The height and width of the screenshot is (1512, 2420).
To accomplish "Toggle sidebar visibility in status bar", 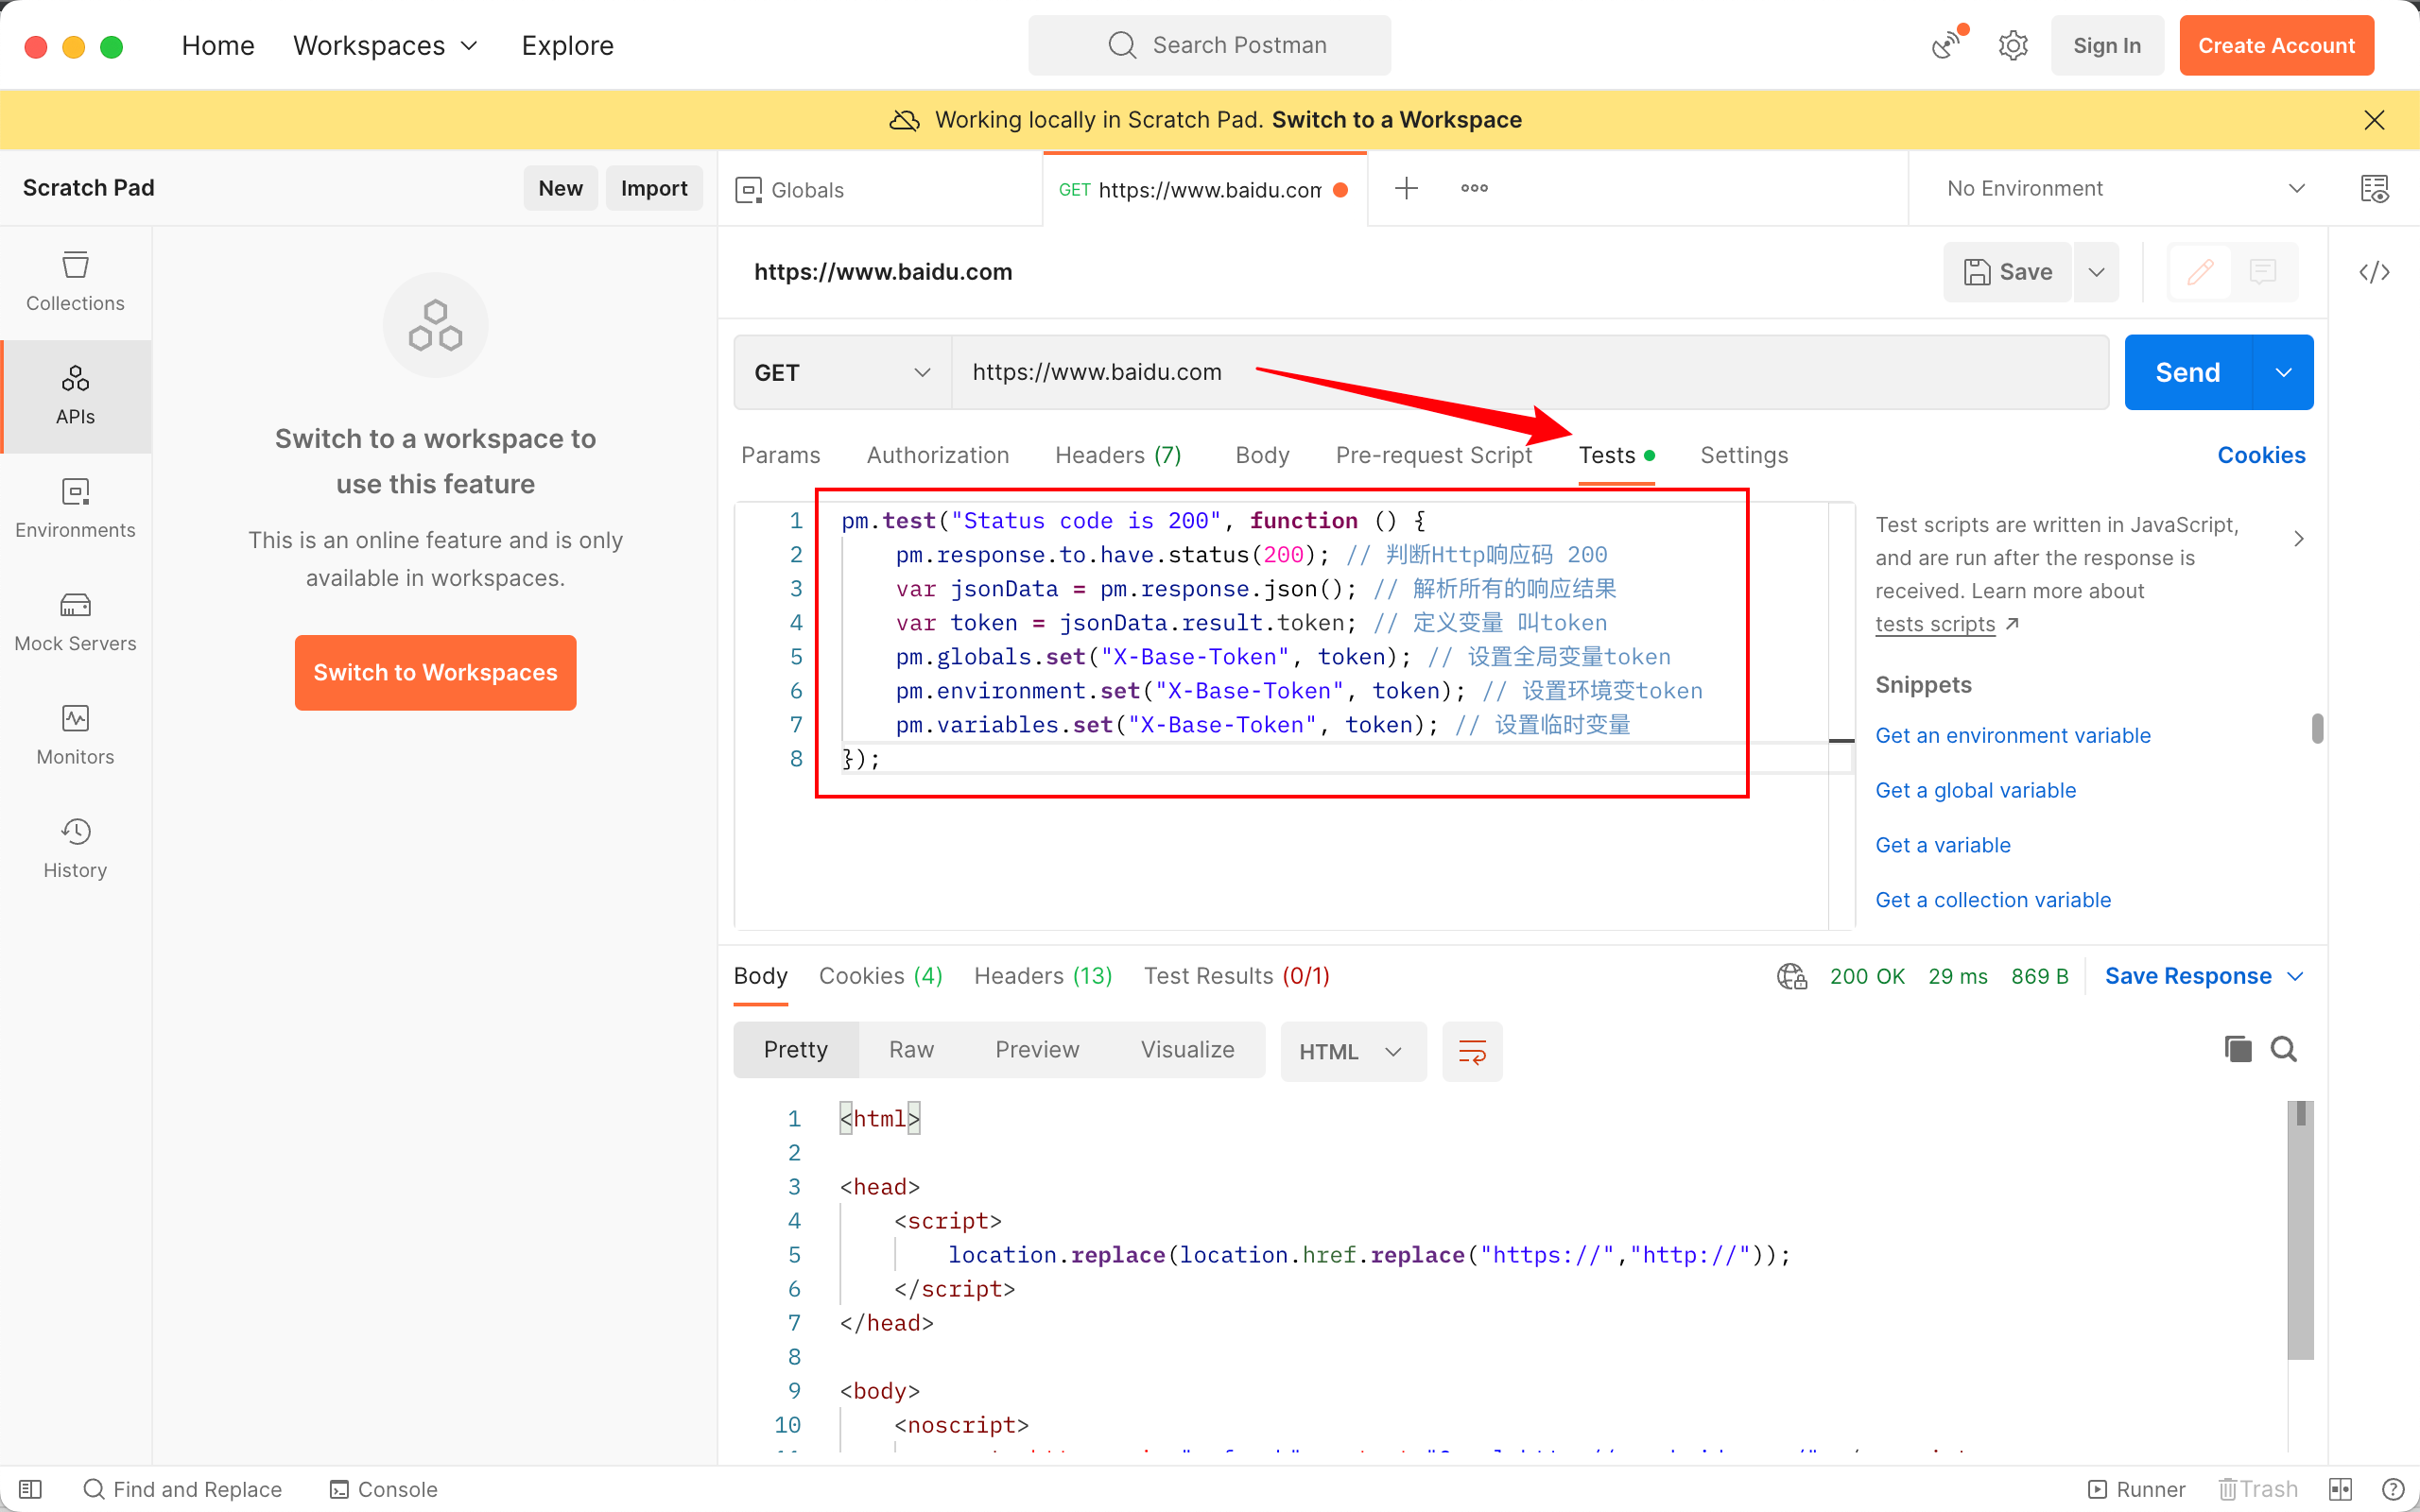I will (30, 1489).
